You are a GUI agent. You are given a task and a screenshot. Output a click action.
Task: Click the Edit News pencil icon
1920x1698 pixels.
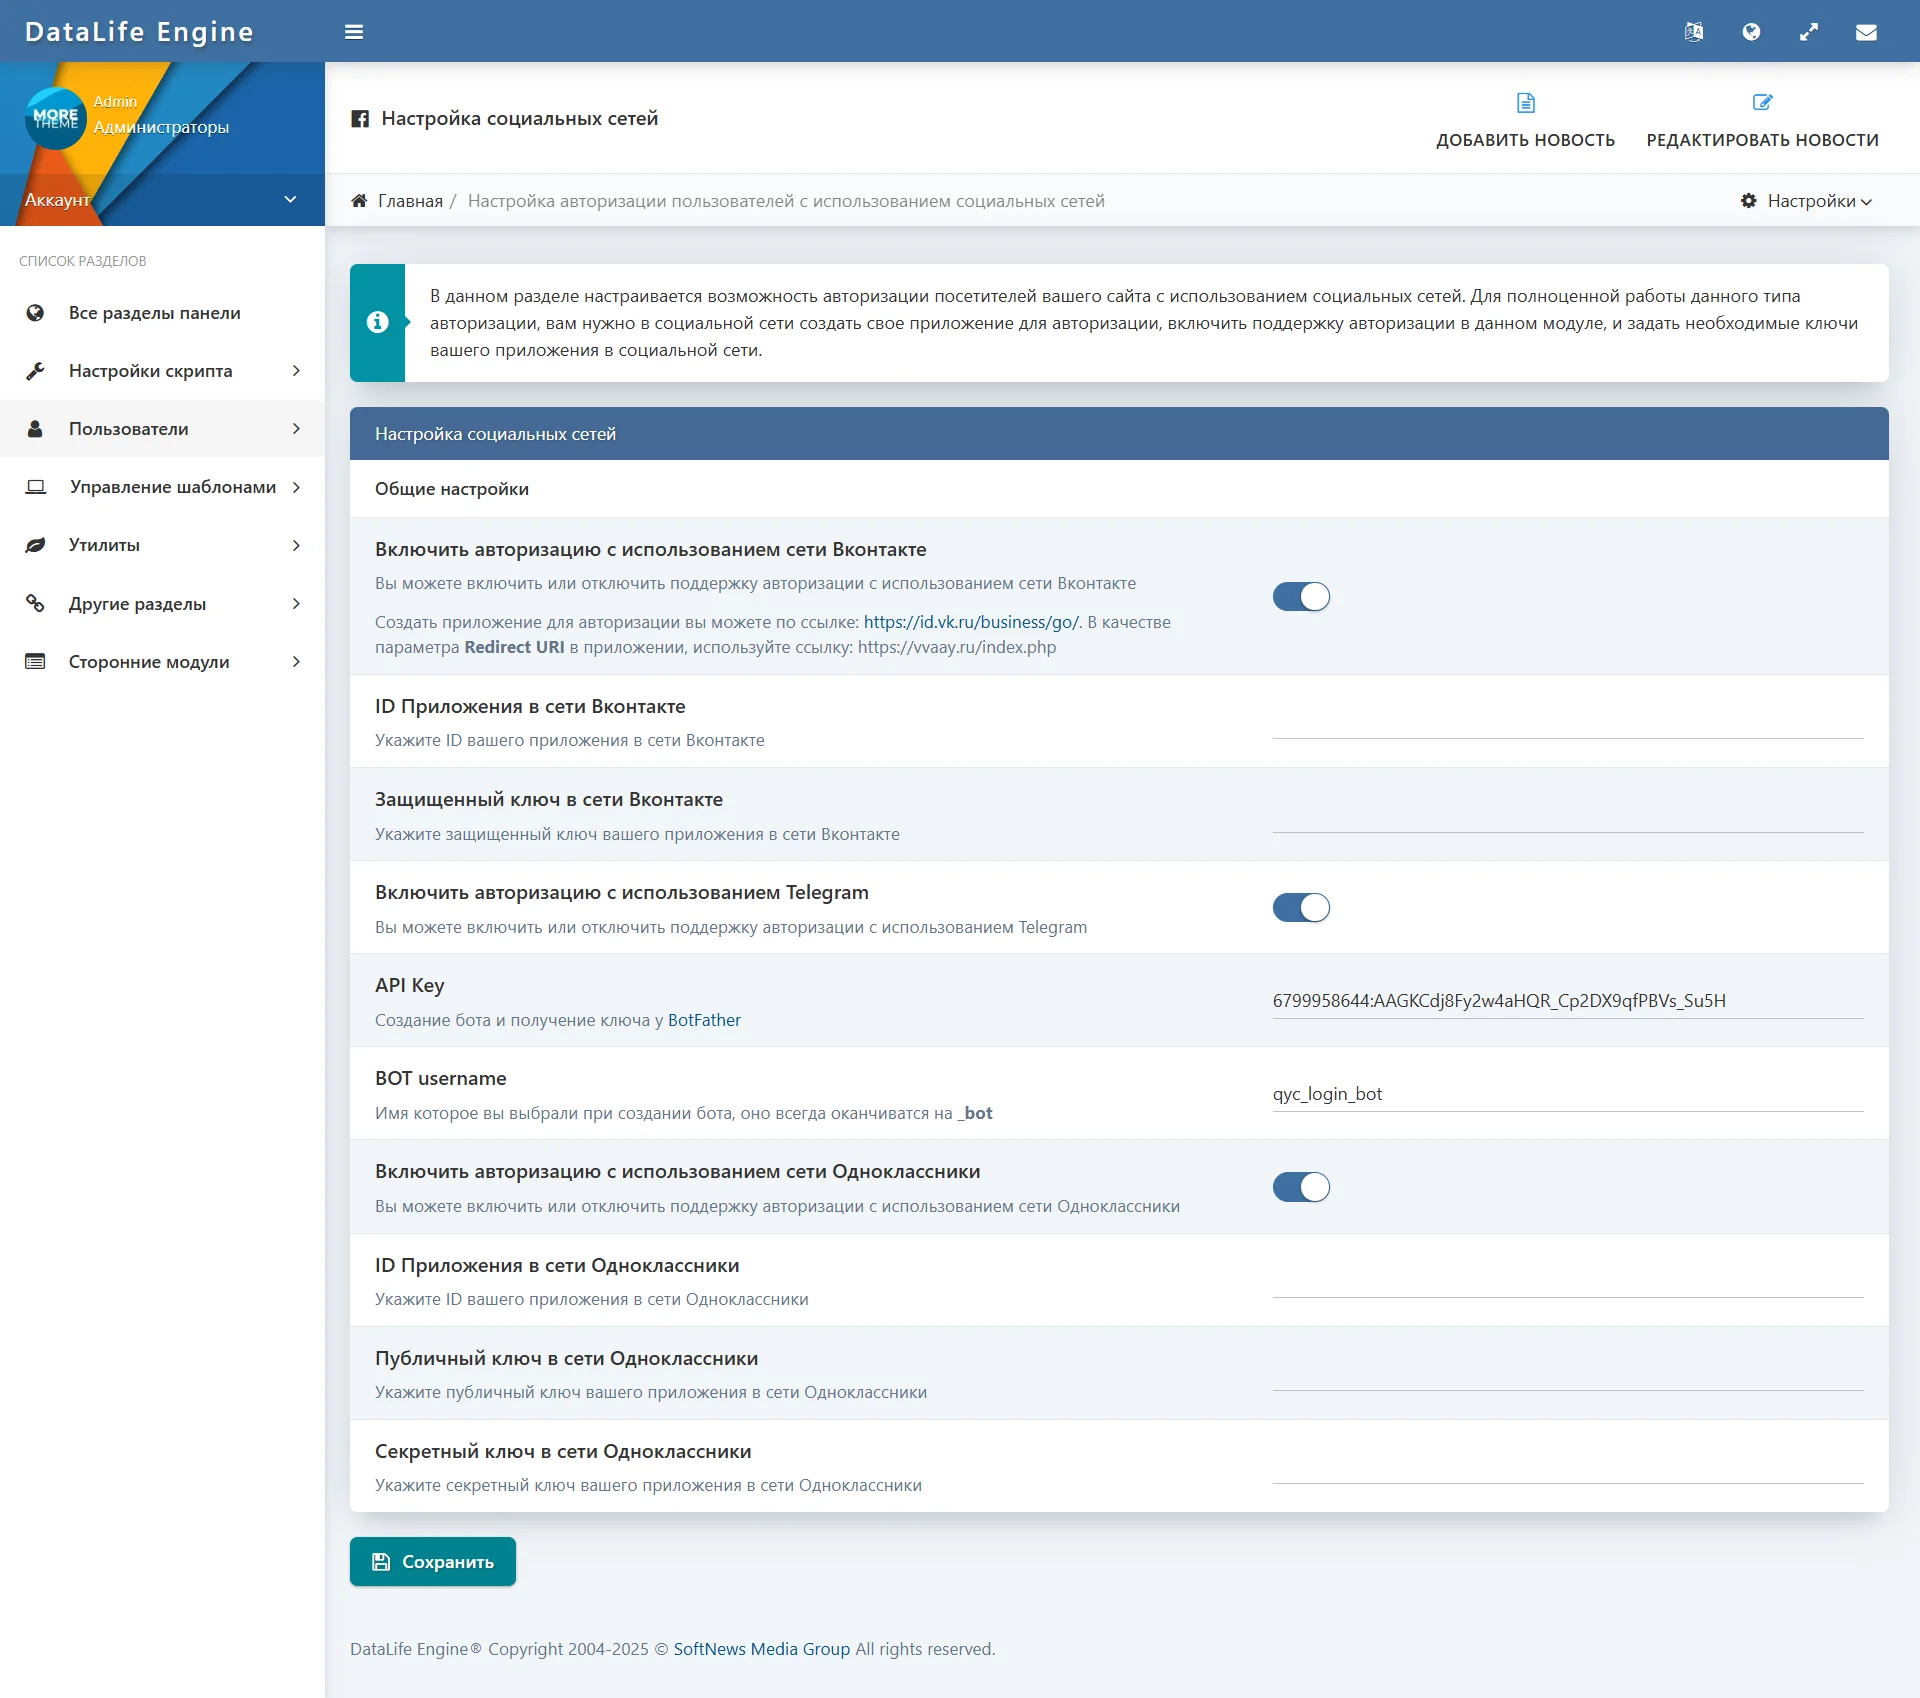pyautogui.click(x=1762, y=103)
